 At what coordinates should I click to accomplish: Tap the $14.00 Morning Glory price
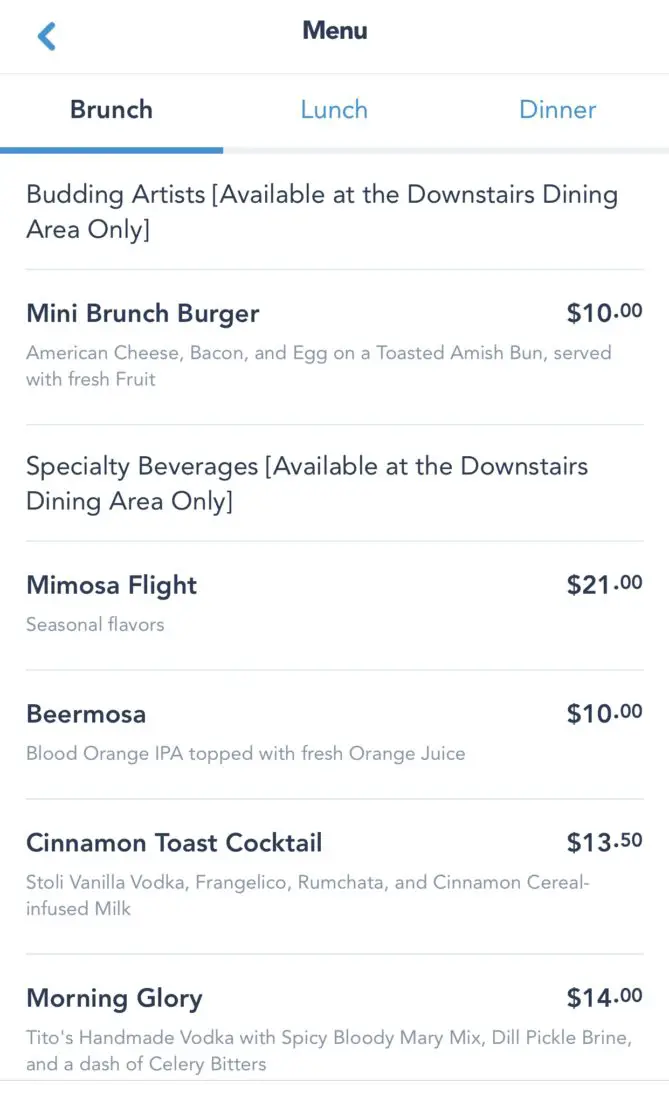coord(604,998)
